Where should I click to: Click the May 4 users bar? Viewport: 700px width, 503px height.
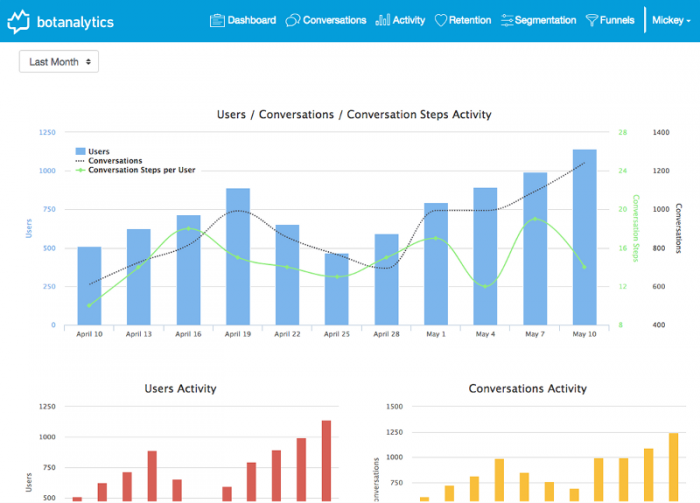point(485,256)
